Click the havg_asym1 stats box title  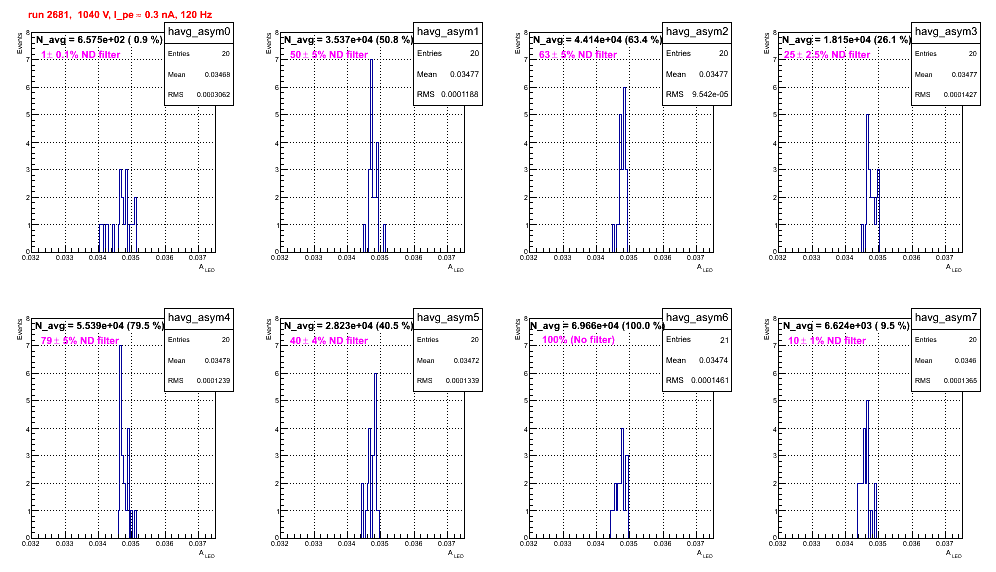(x=448, y=31)
